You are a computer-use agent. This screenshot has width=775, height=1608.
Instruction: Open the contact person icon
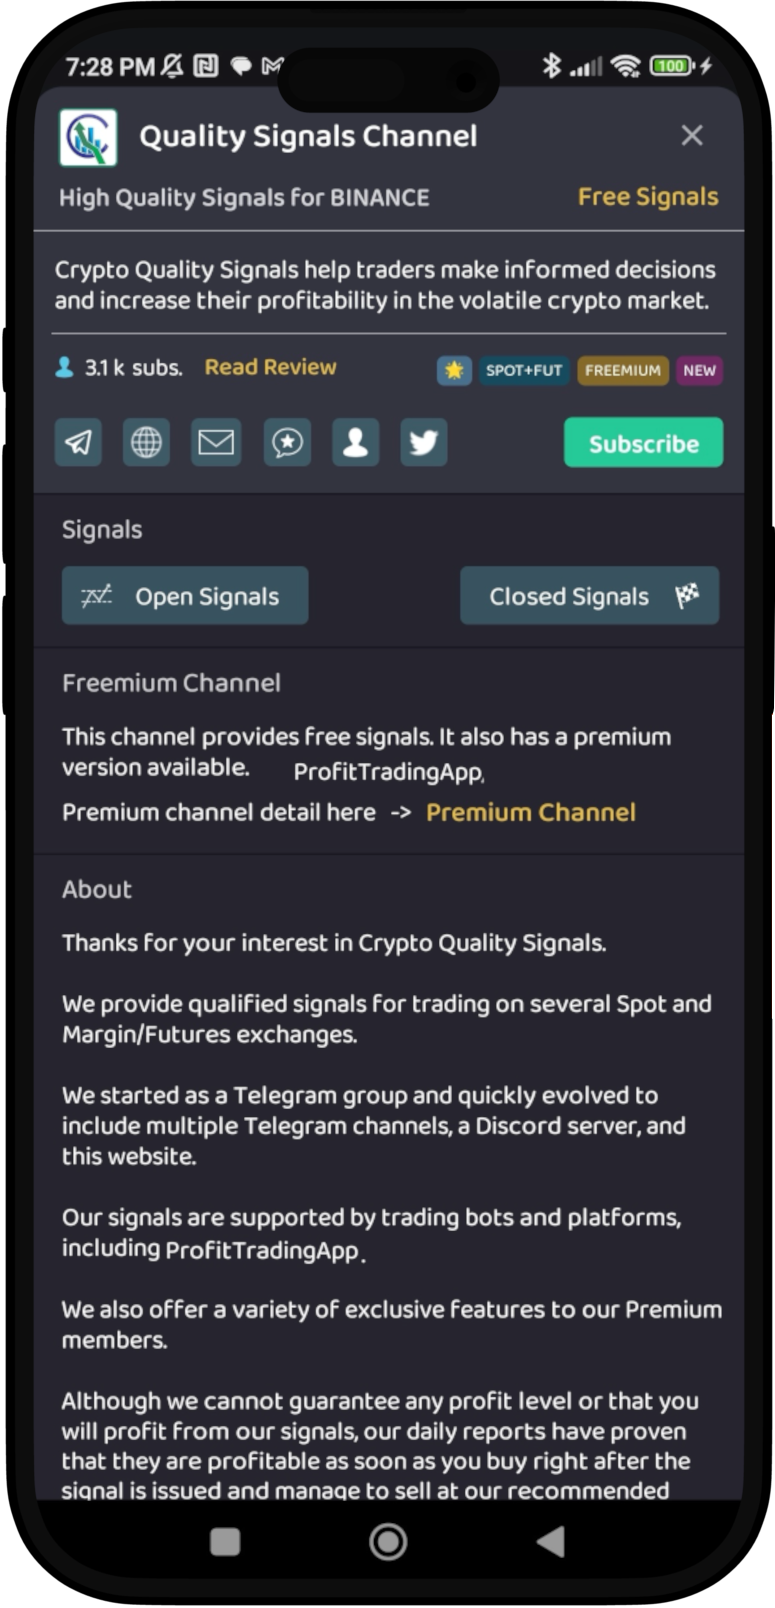pyautogui.click(x=355, y=443)
